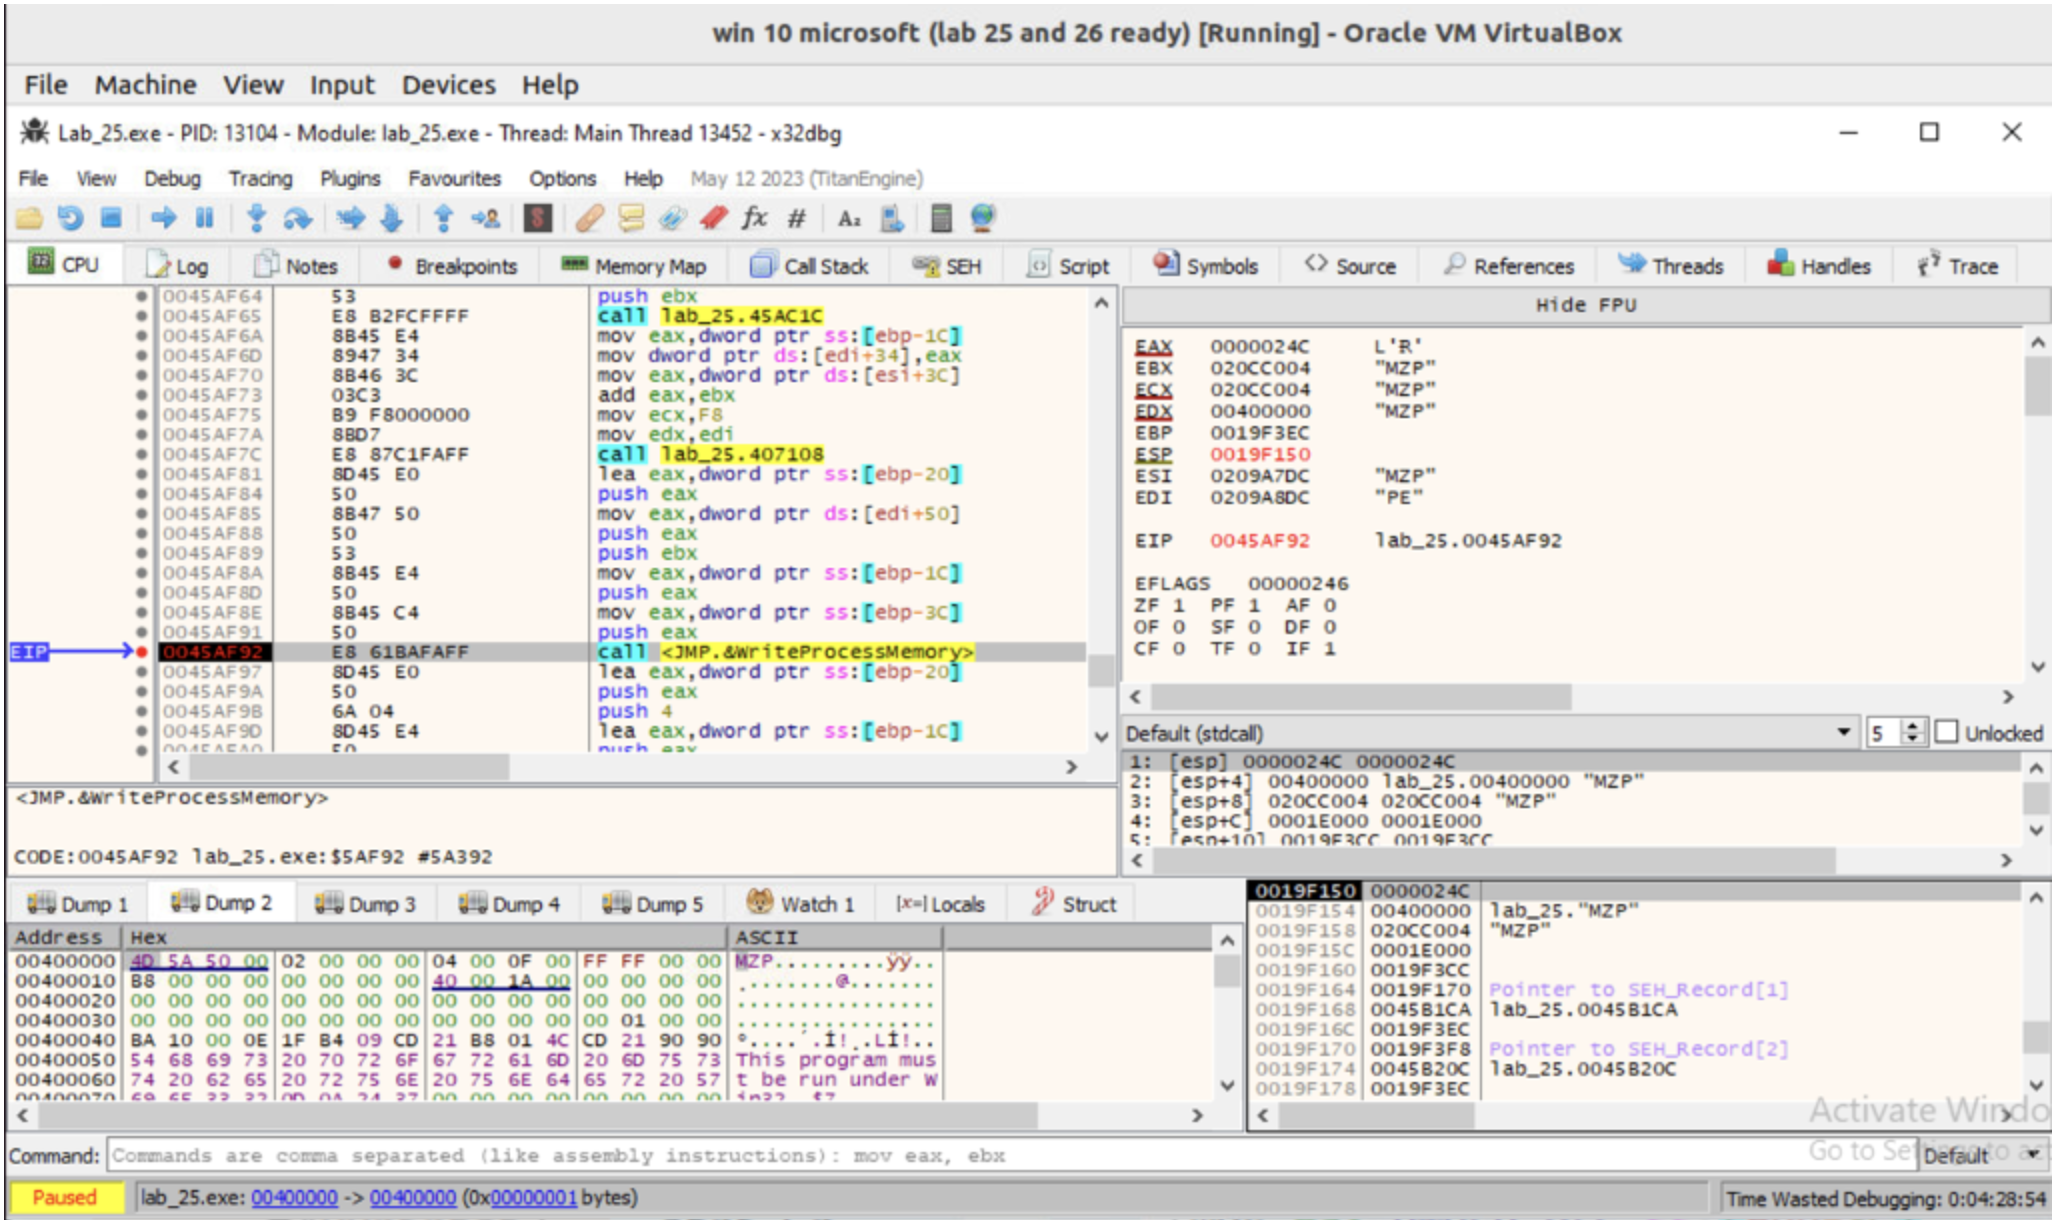Switch to the Log tab
Viewport: 2054px width, 1230px height.
point(177,266)
